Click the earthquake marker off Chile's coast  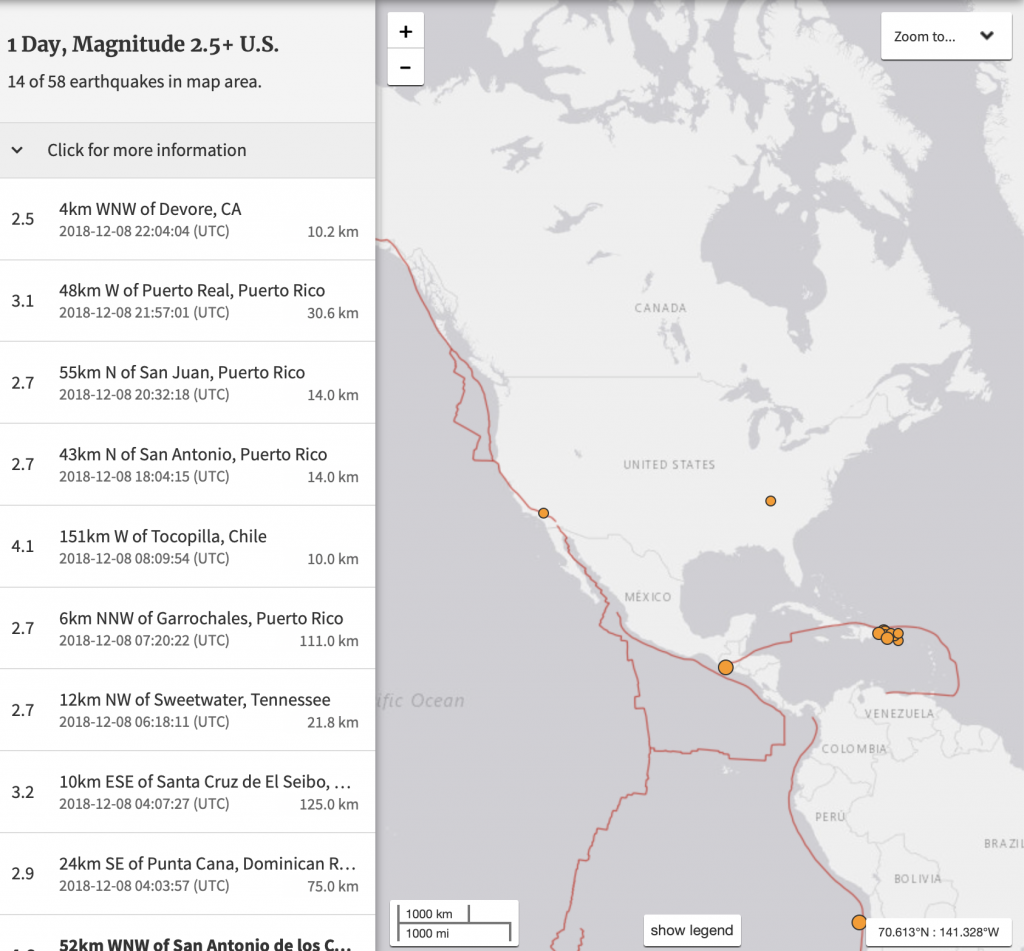[858, 920]
